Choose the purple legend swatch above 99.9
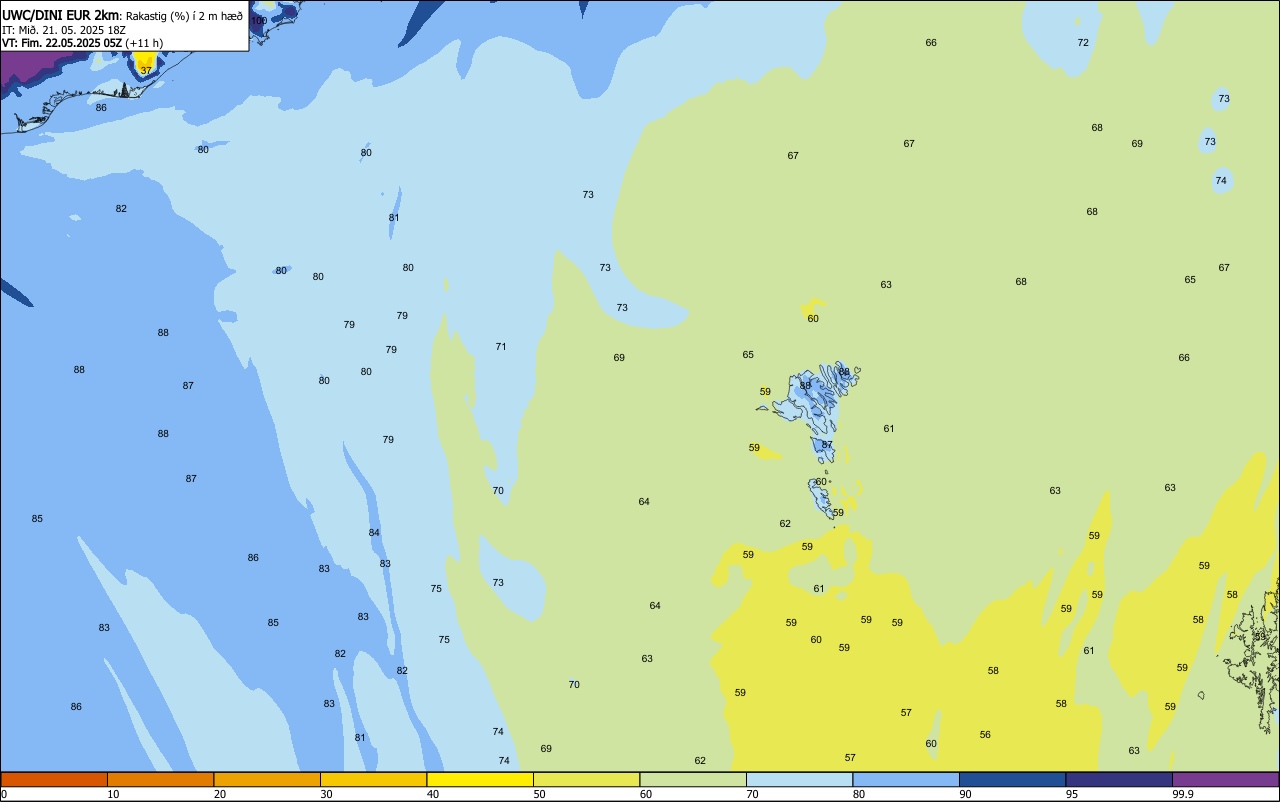Viewport: 1280px width, 802px height. [x=1225, y=779]
